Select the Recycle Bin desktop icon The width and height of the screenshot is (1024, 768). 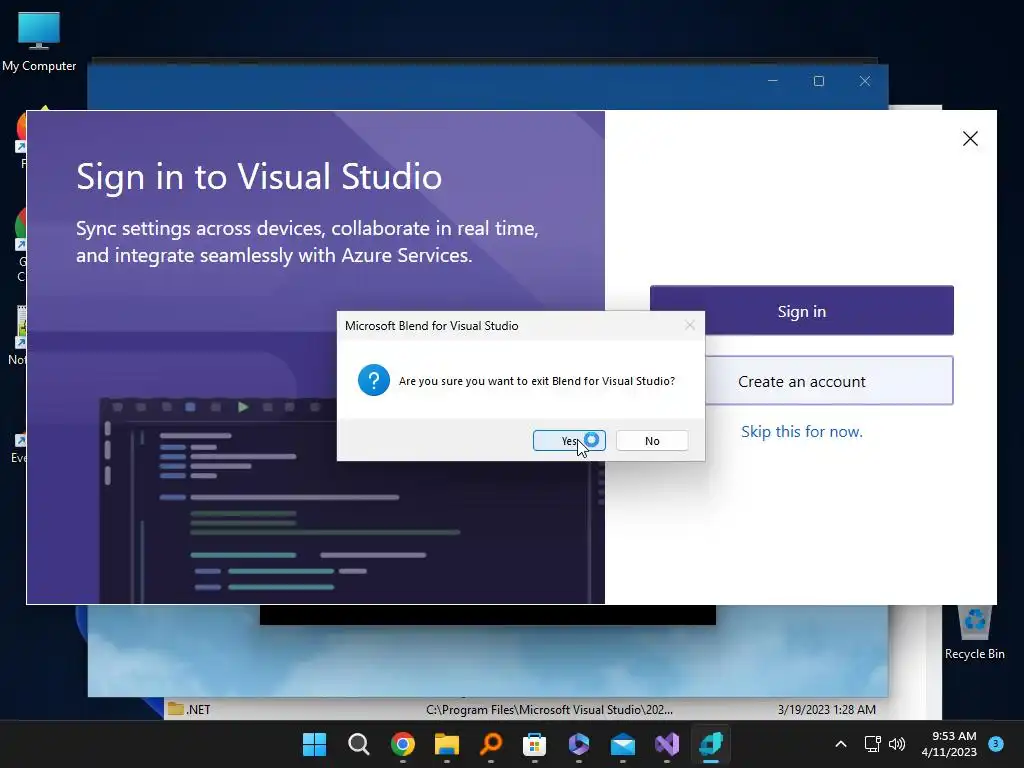pyautogui.click(x=974, y=633)
